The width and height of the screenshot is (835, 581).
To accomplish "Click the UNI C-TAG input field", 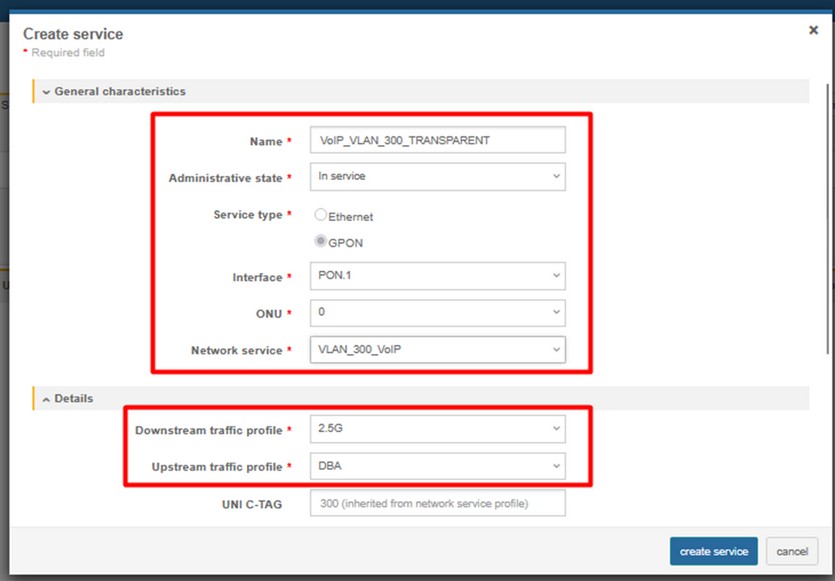I will (437, 503).
